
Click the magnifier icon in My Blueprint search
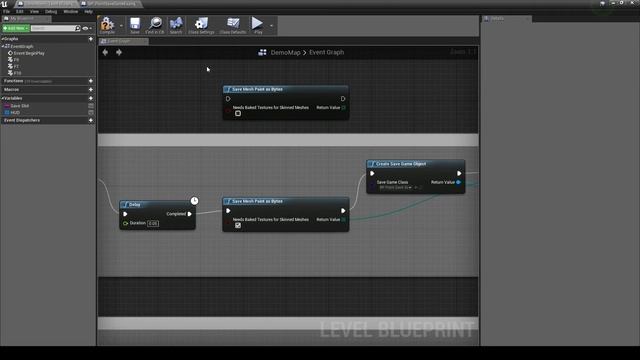[x=78, y=28]
